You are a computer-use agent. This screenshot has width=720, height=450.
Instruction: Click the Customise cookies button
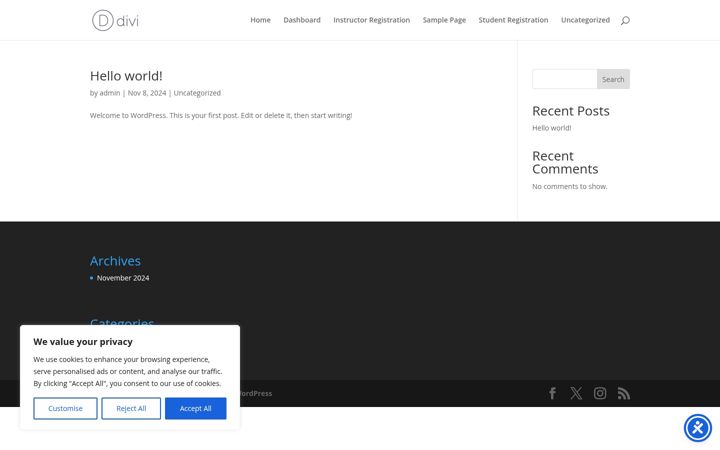[x=65, y=408]
